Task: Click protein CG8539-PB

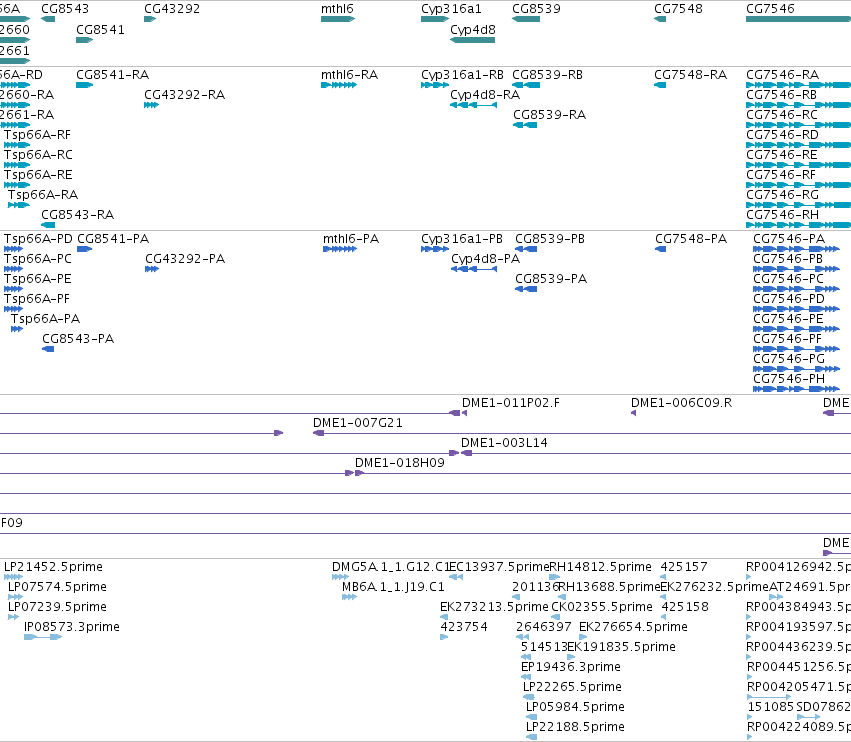Action: coord(550,239)
